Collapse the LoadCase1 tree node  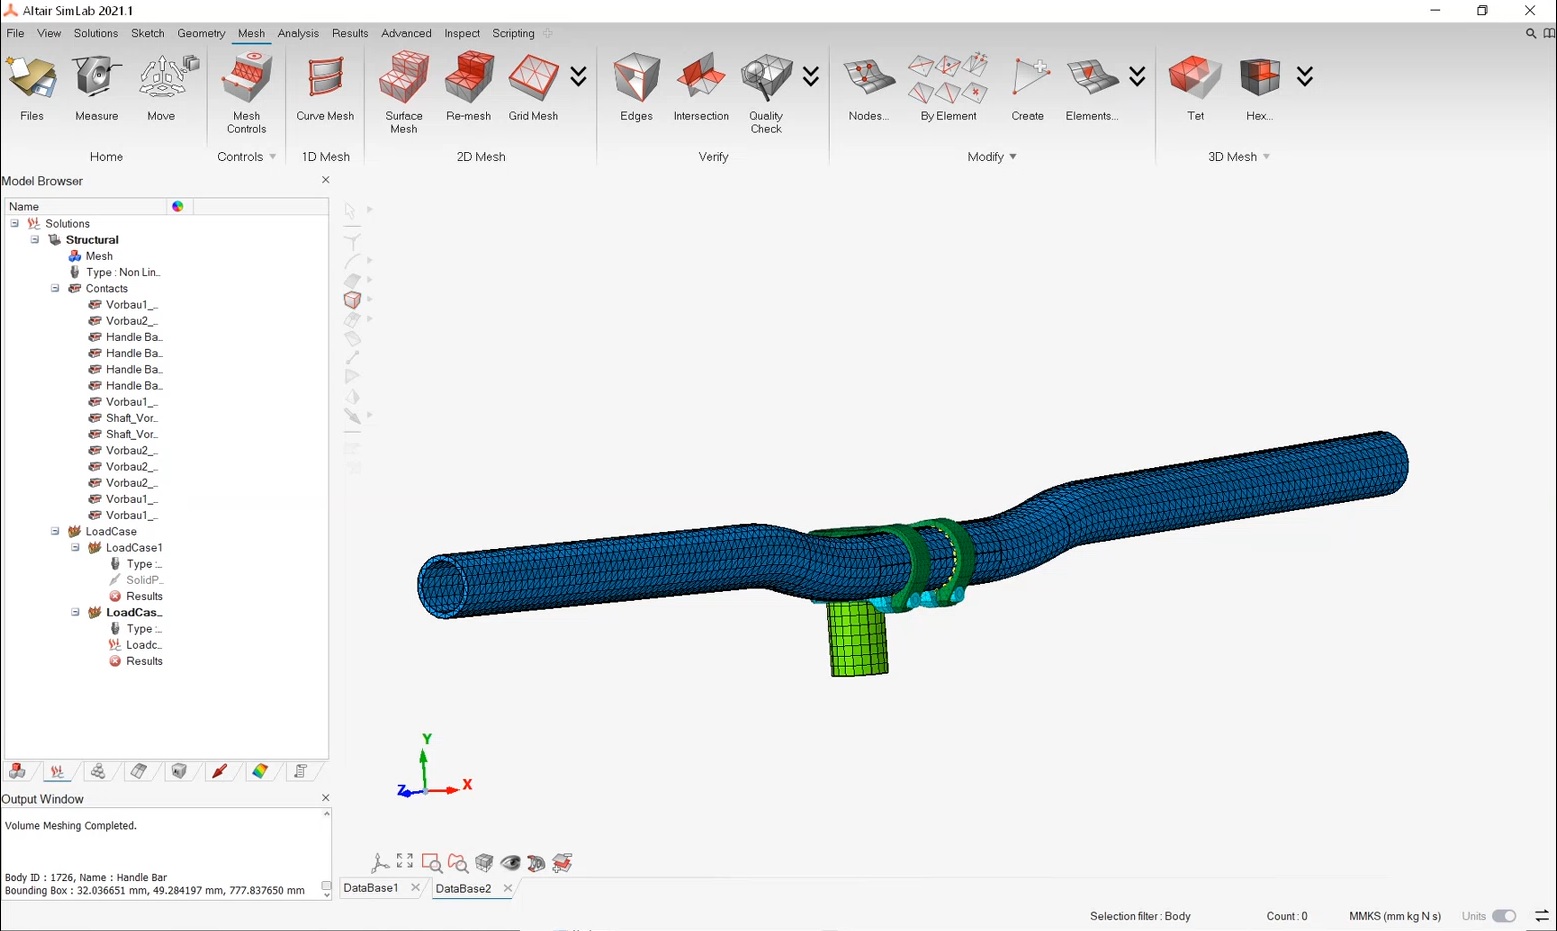pos(75,547)
